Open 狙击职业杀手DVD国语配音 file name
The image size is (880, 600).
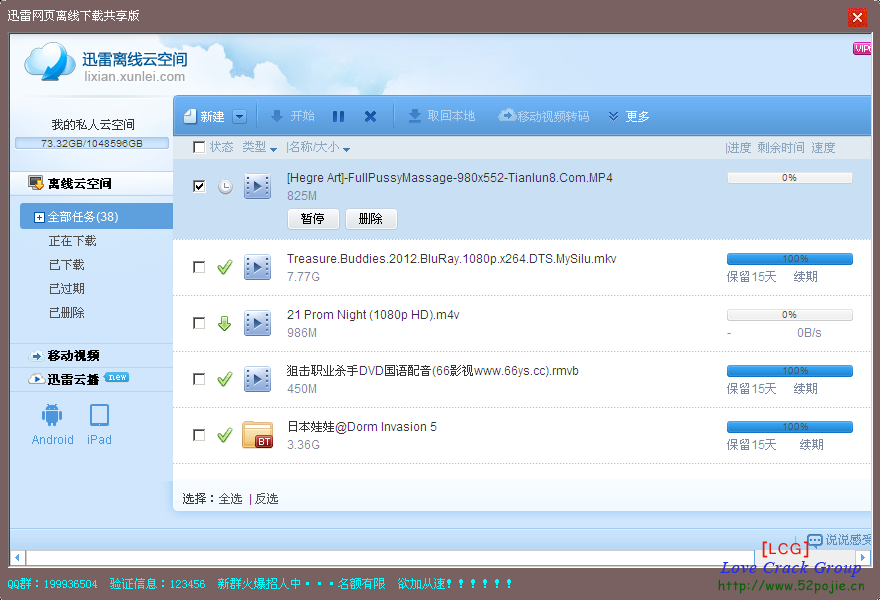pyautogui.click(x=433, y=371)
